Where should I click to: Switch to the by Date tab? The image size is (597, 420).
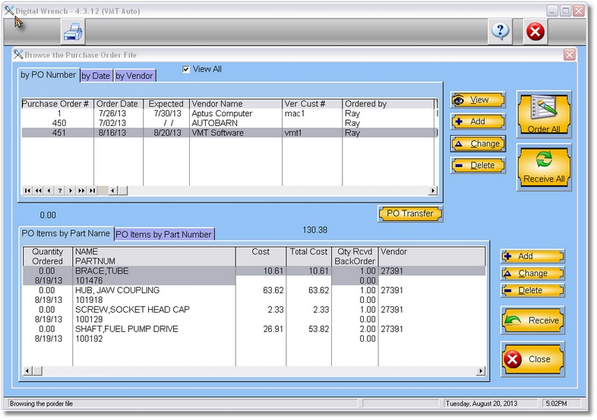tap(96, 76)
